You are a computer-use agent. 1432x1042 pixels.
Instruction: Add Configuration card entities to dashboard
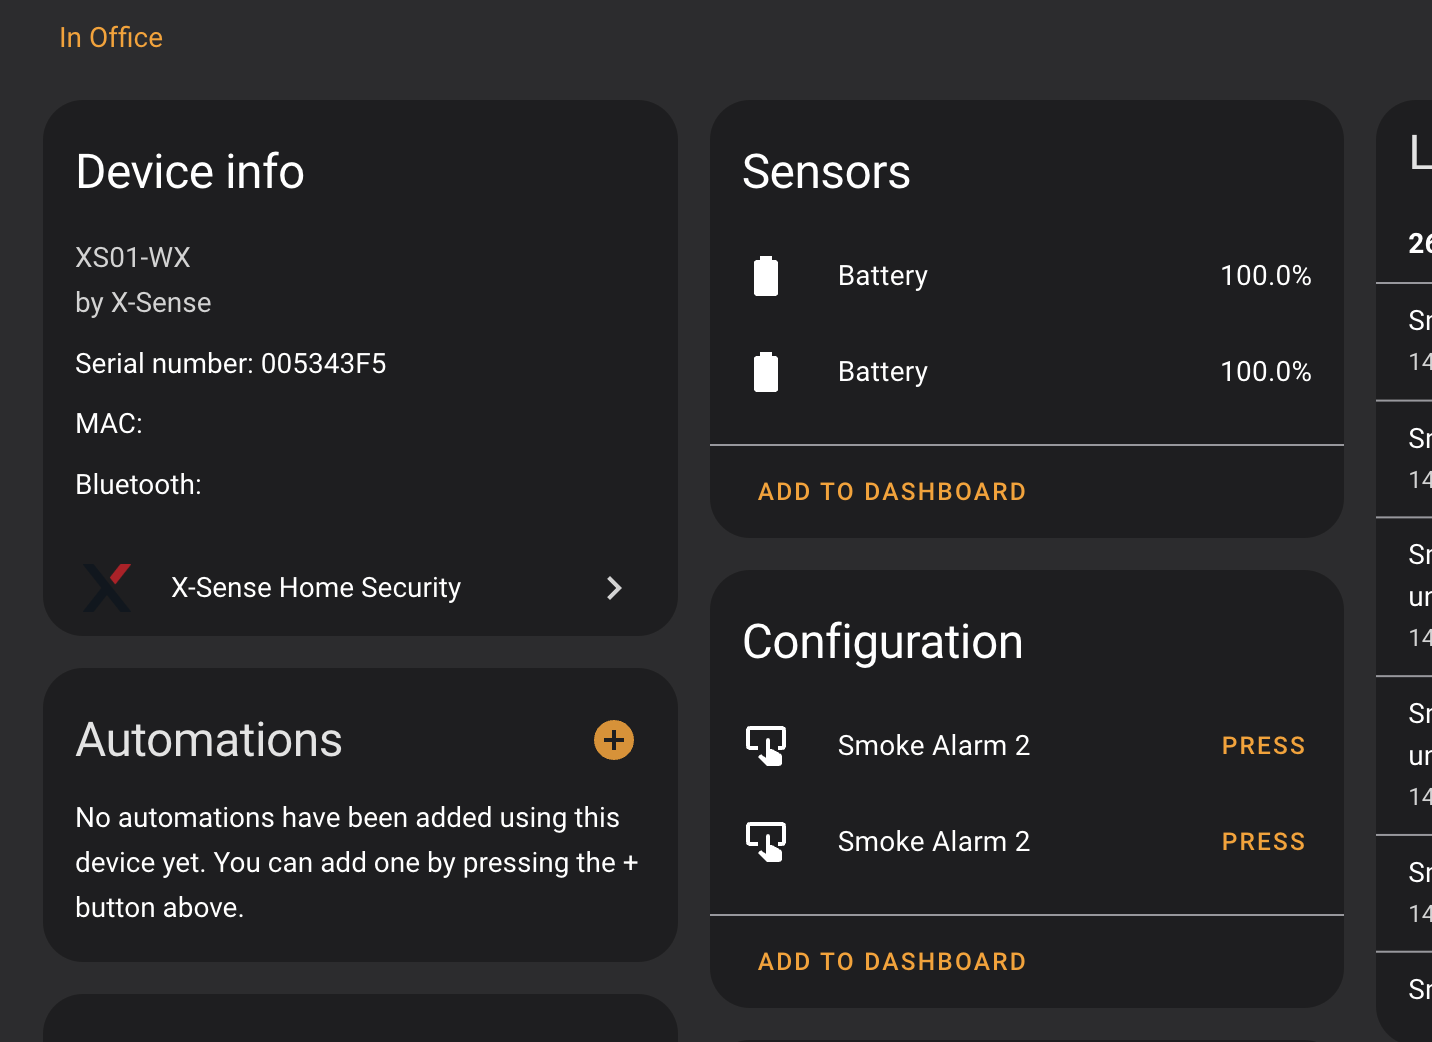pyautogui.click(x=892, y=962)
